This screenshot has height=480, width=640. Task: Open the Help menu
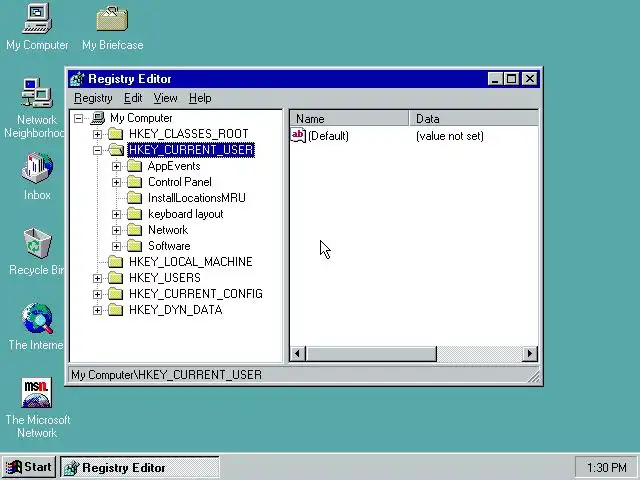[x=200, y=98]
